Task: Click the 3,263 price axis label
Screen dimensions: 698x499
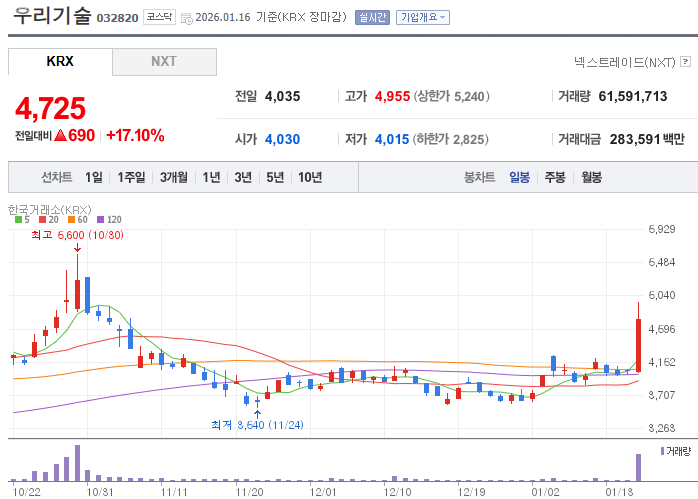Action: coord(662,428)
